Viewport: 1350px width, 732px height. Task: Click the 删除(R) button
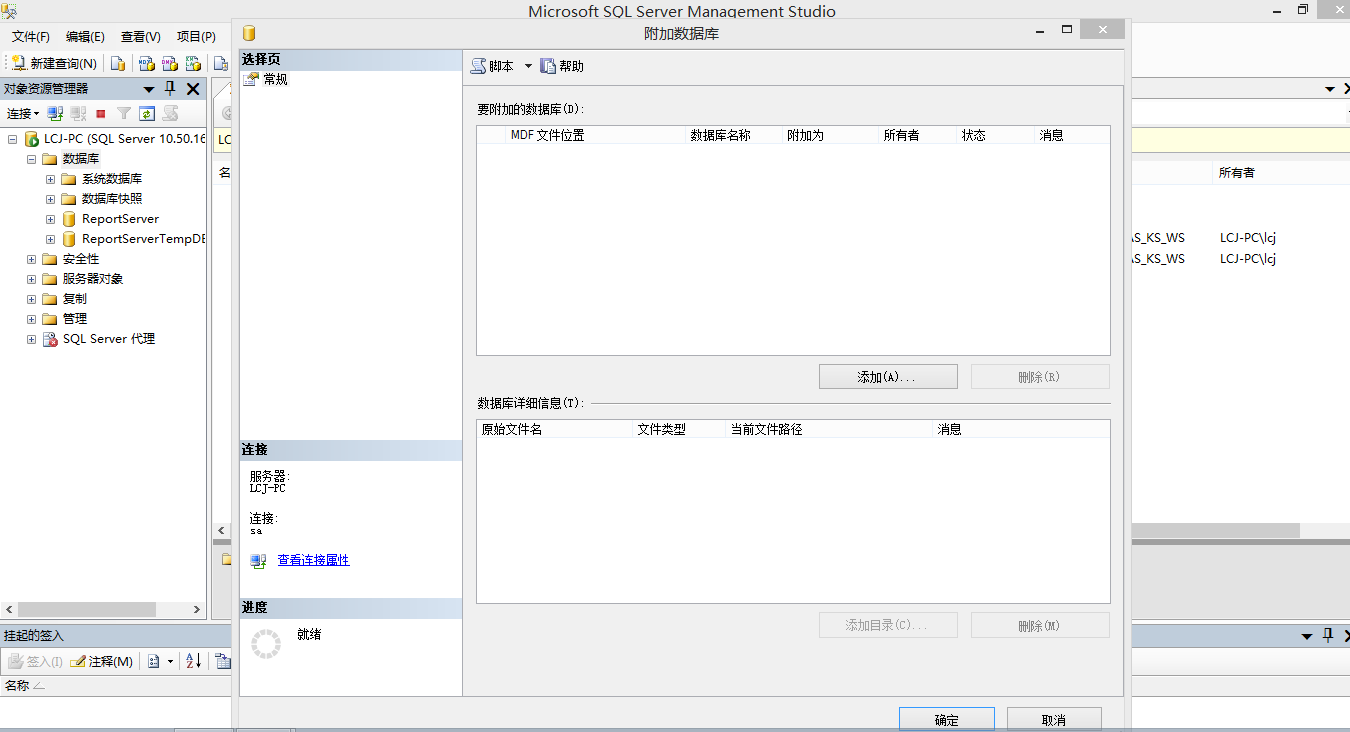[1040, 377]
